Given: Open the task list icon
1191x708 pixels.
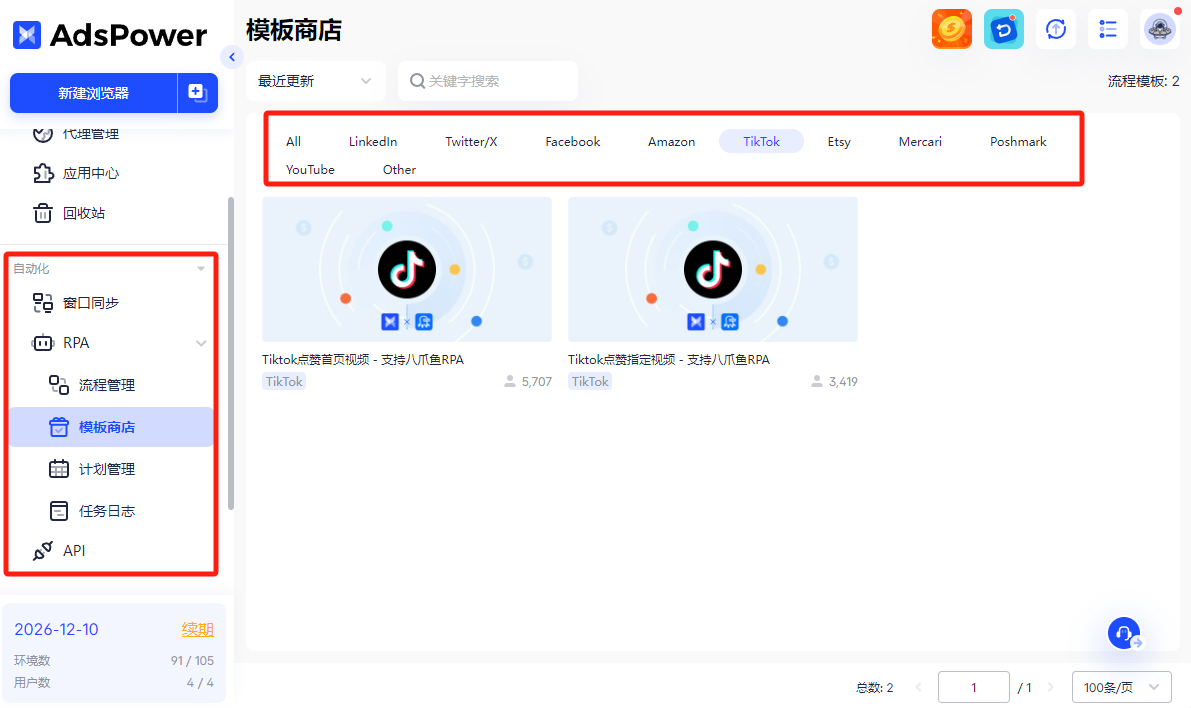Looking at the screenshot, I should [x=1107, y=30].
